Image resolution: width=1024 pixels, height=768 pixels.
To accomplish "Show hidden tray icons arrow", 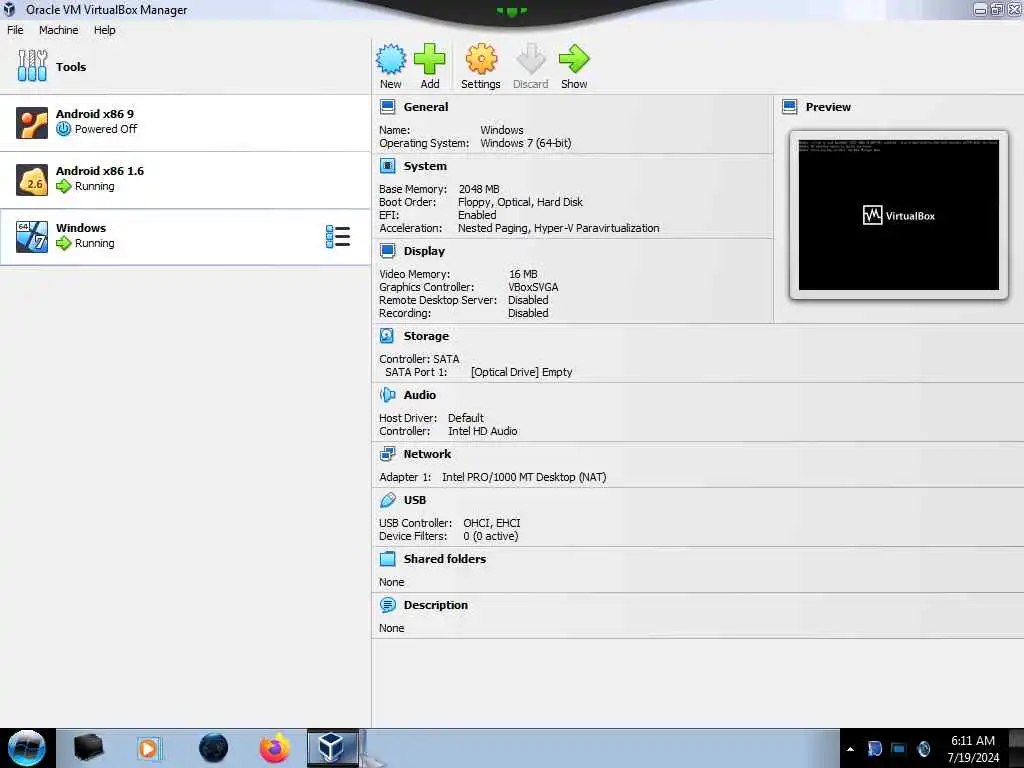I will click(850, 749).
